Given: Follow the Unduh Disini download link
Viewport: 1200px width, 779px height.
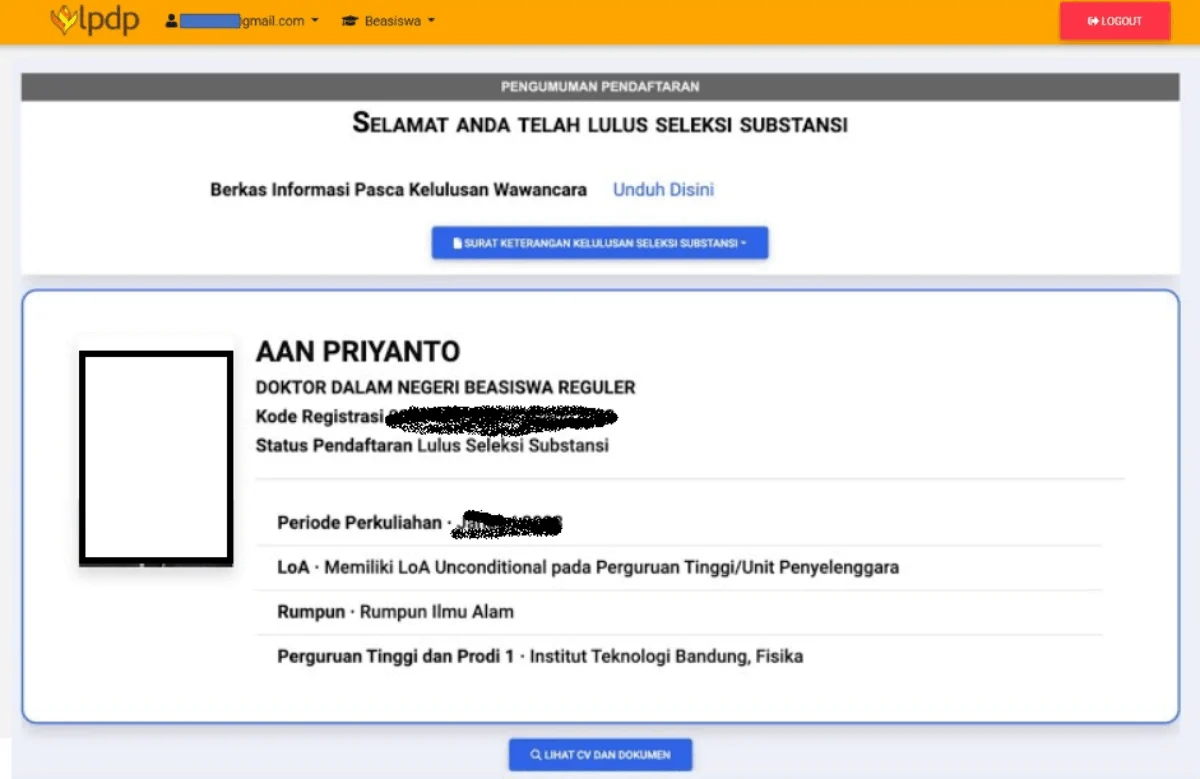Looking at the screenshot, I should (x=663, y=190).
